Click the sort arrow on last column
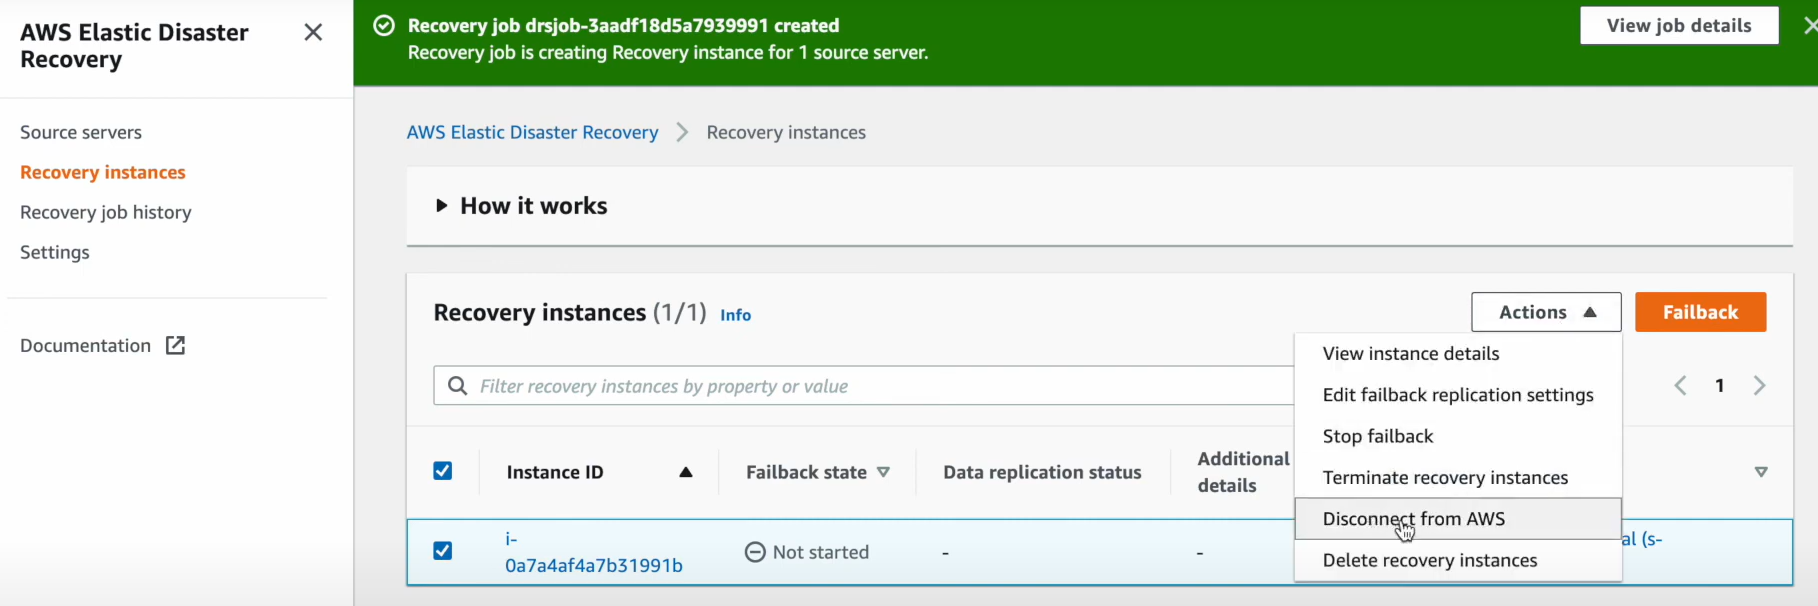 point(1761,472)
